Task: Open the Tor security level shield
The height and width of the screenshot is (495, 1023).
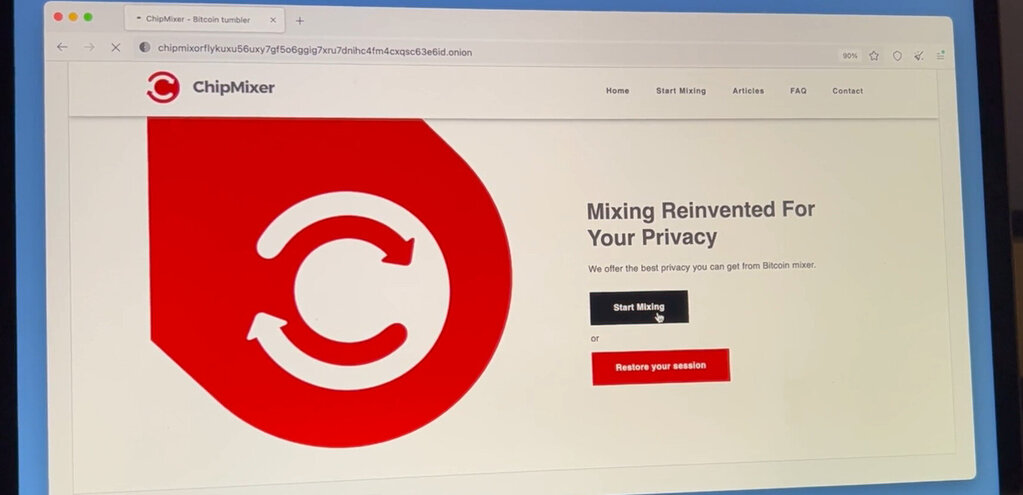Action: pyautogui.click(x=897, y=56)
